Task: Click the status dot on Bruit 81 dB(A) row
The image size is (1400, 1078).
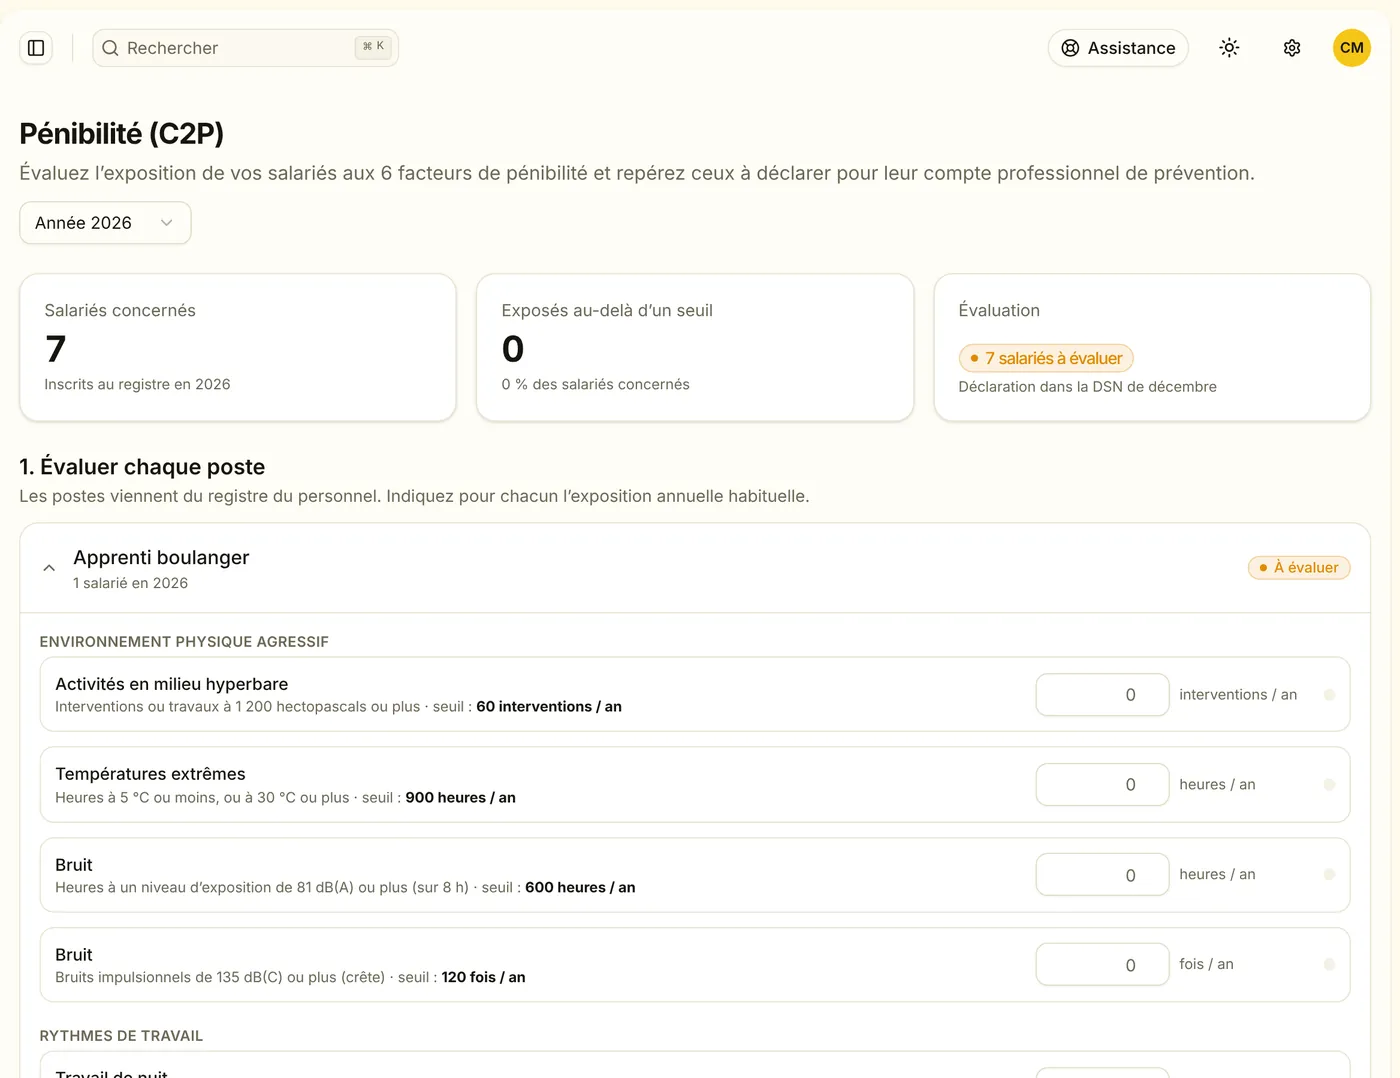Action: [x=1329, y=875]
